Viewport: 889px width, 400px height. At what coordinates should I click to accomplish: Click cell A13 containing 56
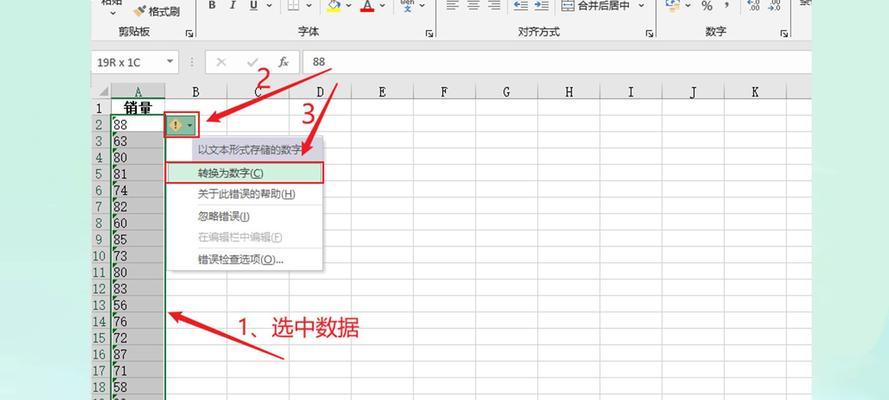click(x=138, y=305)
